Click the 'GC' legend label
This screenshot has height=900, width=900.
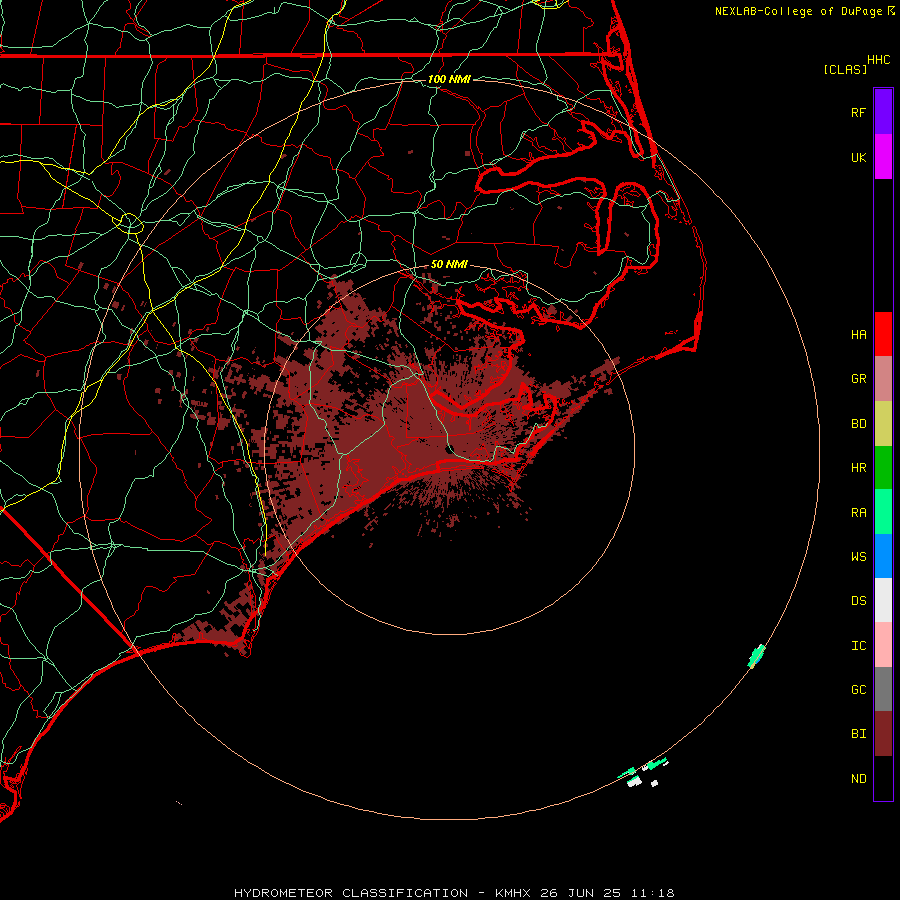click(858, 689)
